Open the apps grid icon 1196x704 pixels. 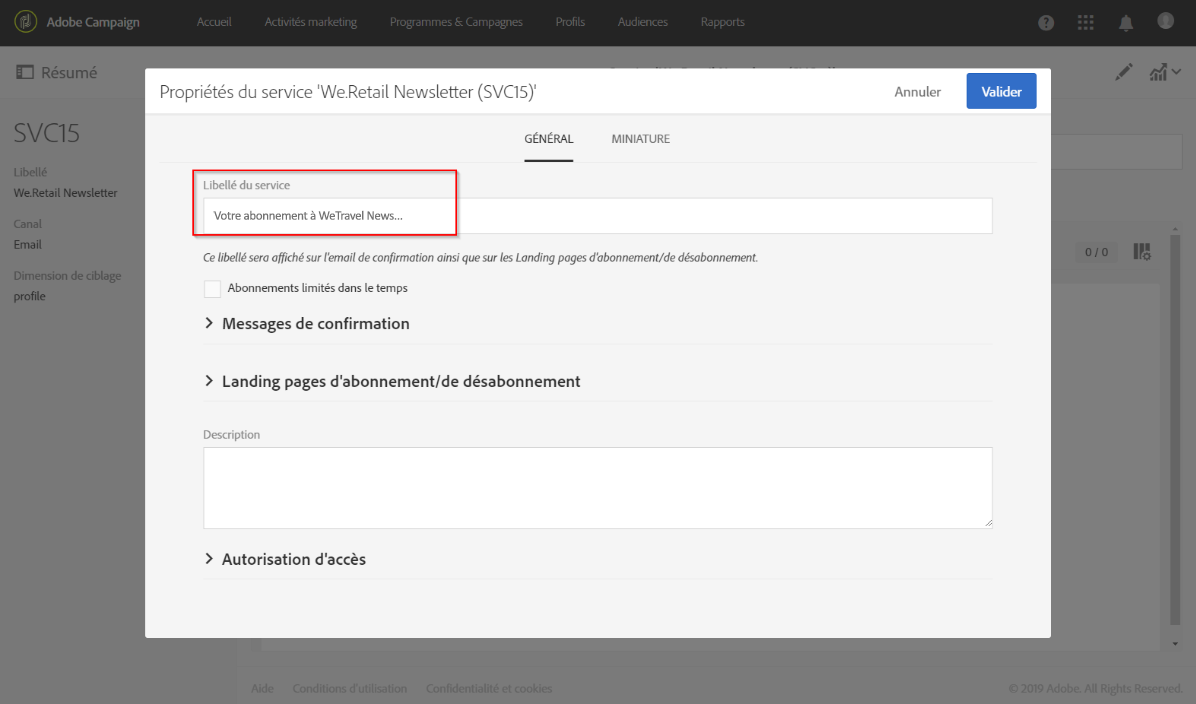[x=1085, y=22]
